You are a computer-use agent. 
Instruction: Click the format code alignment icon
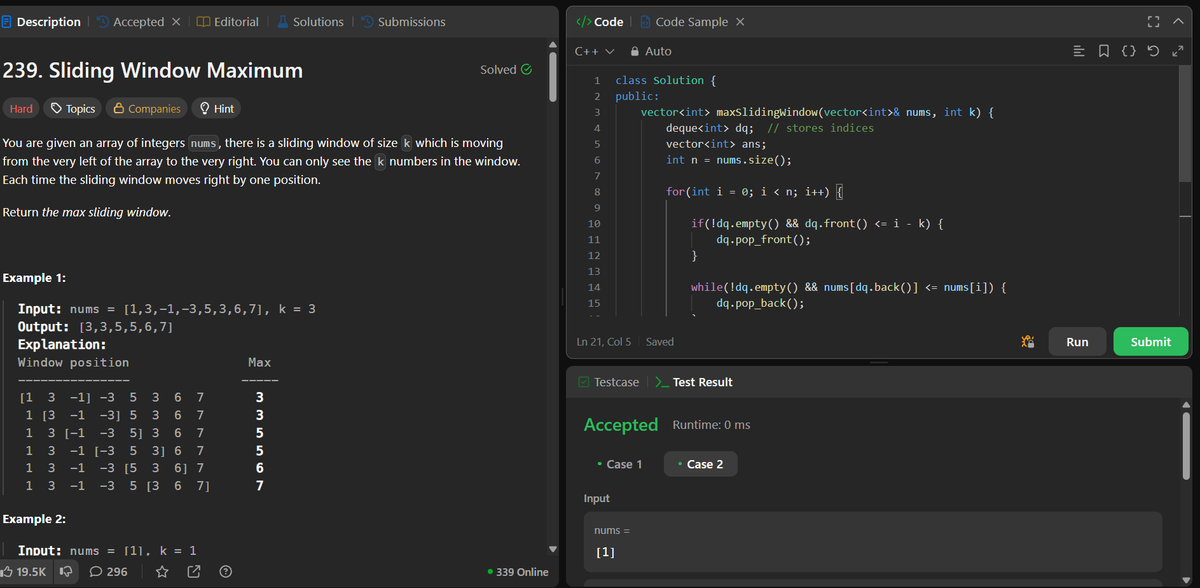tap(1078, 51)
